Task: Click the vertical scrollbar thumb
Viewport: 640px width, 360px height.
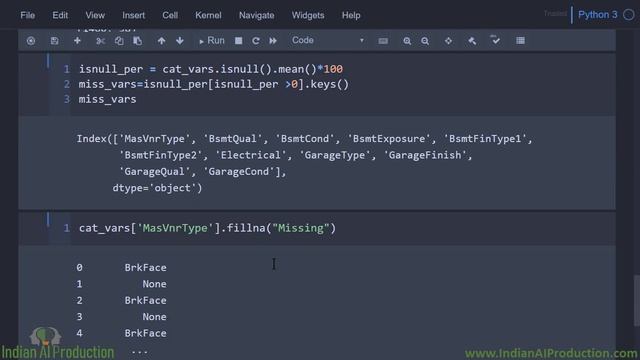Action: coord(636,301)
